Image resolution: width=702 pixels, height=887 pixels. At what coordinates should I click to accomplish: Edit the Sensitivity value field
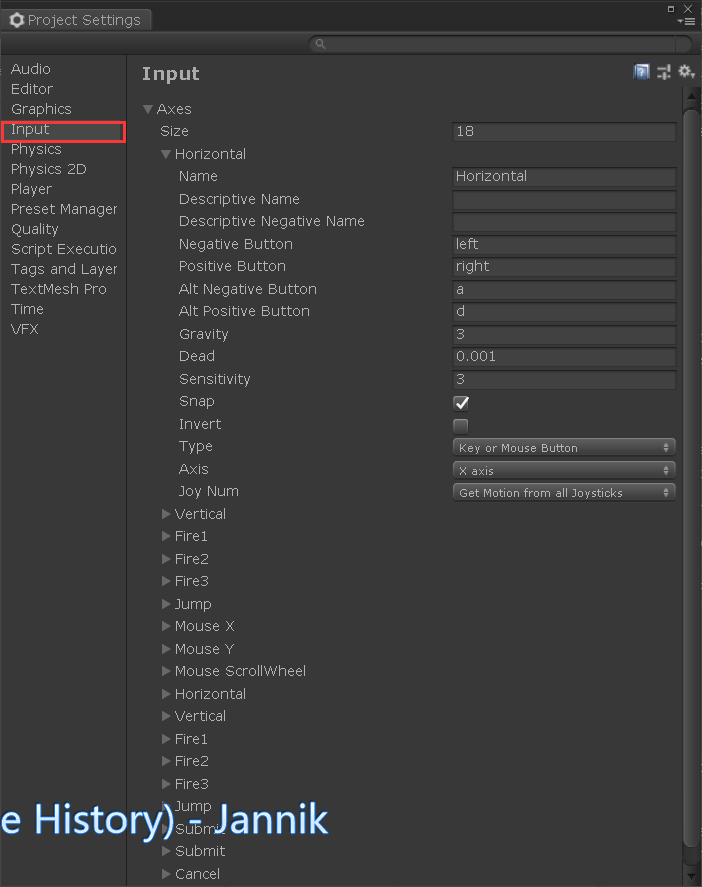(x=564, y=379)
